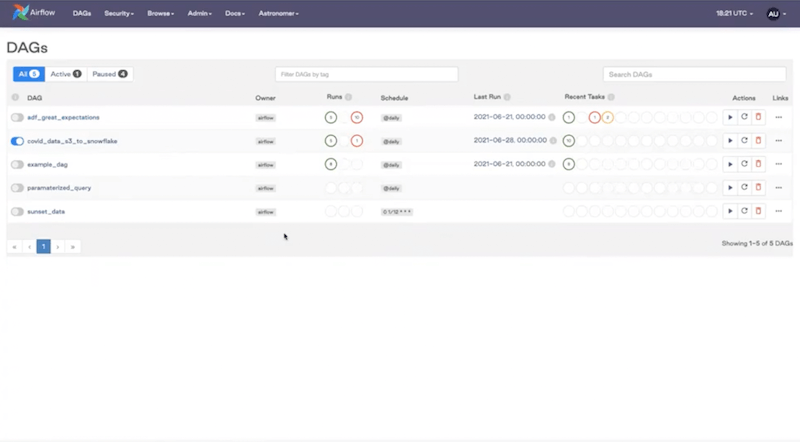Open the Security dropdown menu
The width and height of the screenshot is (800, 442).
[x=119, y=13]
